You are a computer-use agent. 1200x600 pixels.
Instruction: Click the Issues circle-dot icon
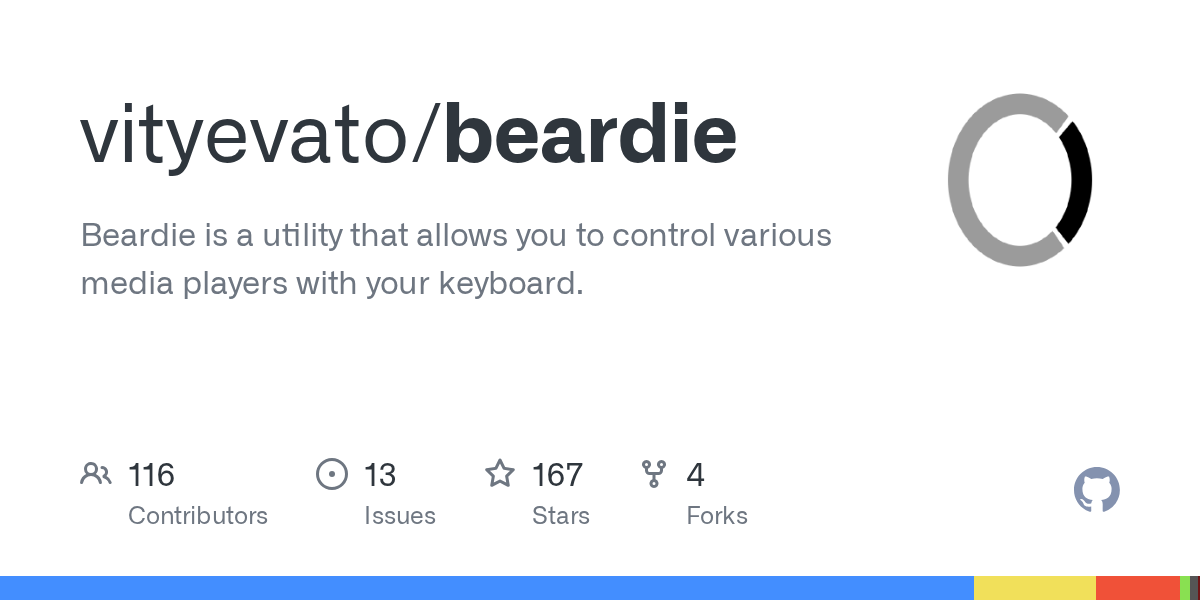332,473
